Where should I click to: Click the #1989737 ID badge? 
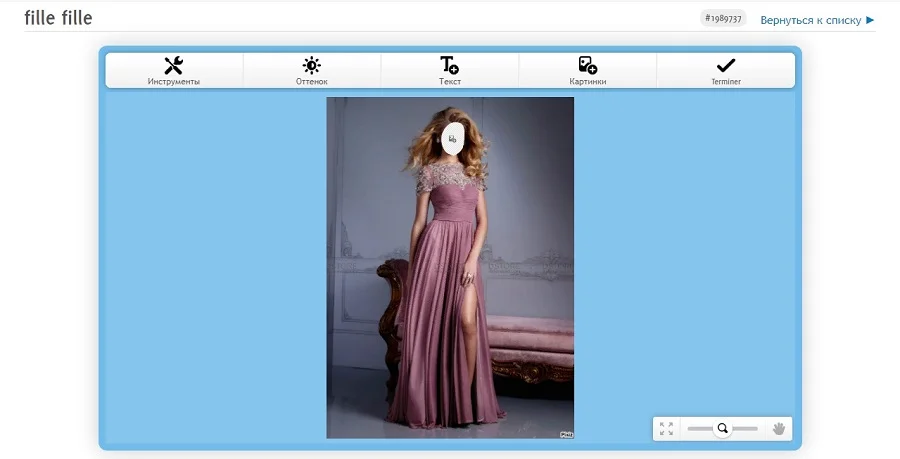click(723, 18)
